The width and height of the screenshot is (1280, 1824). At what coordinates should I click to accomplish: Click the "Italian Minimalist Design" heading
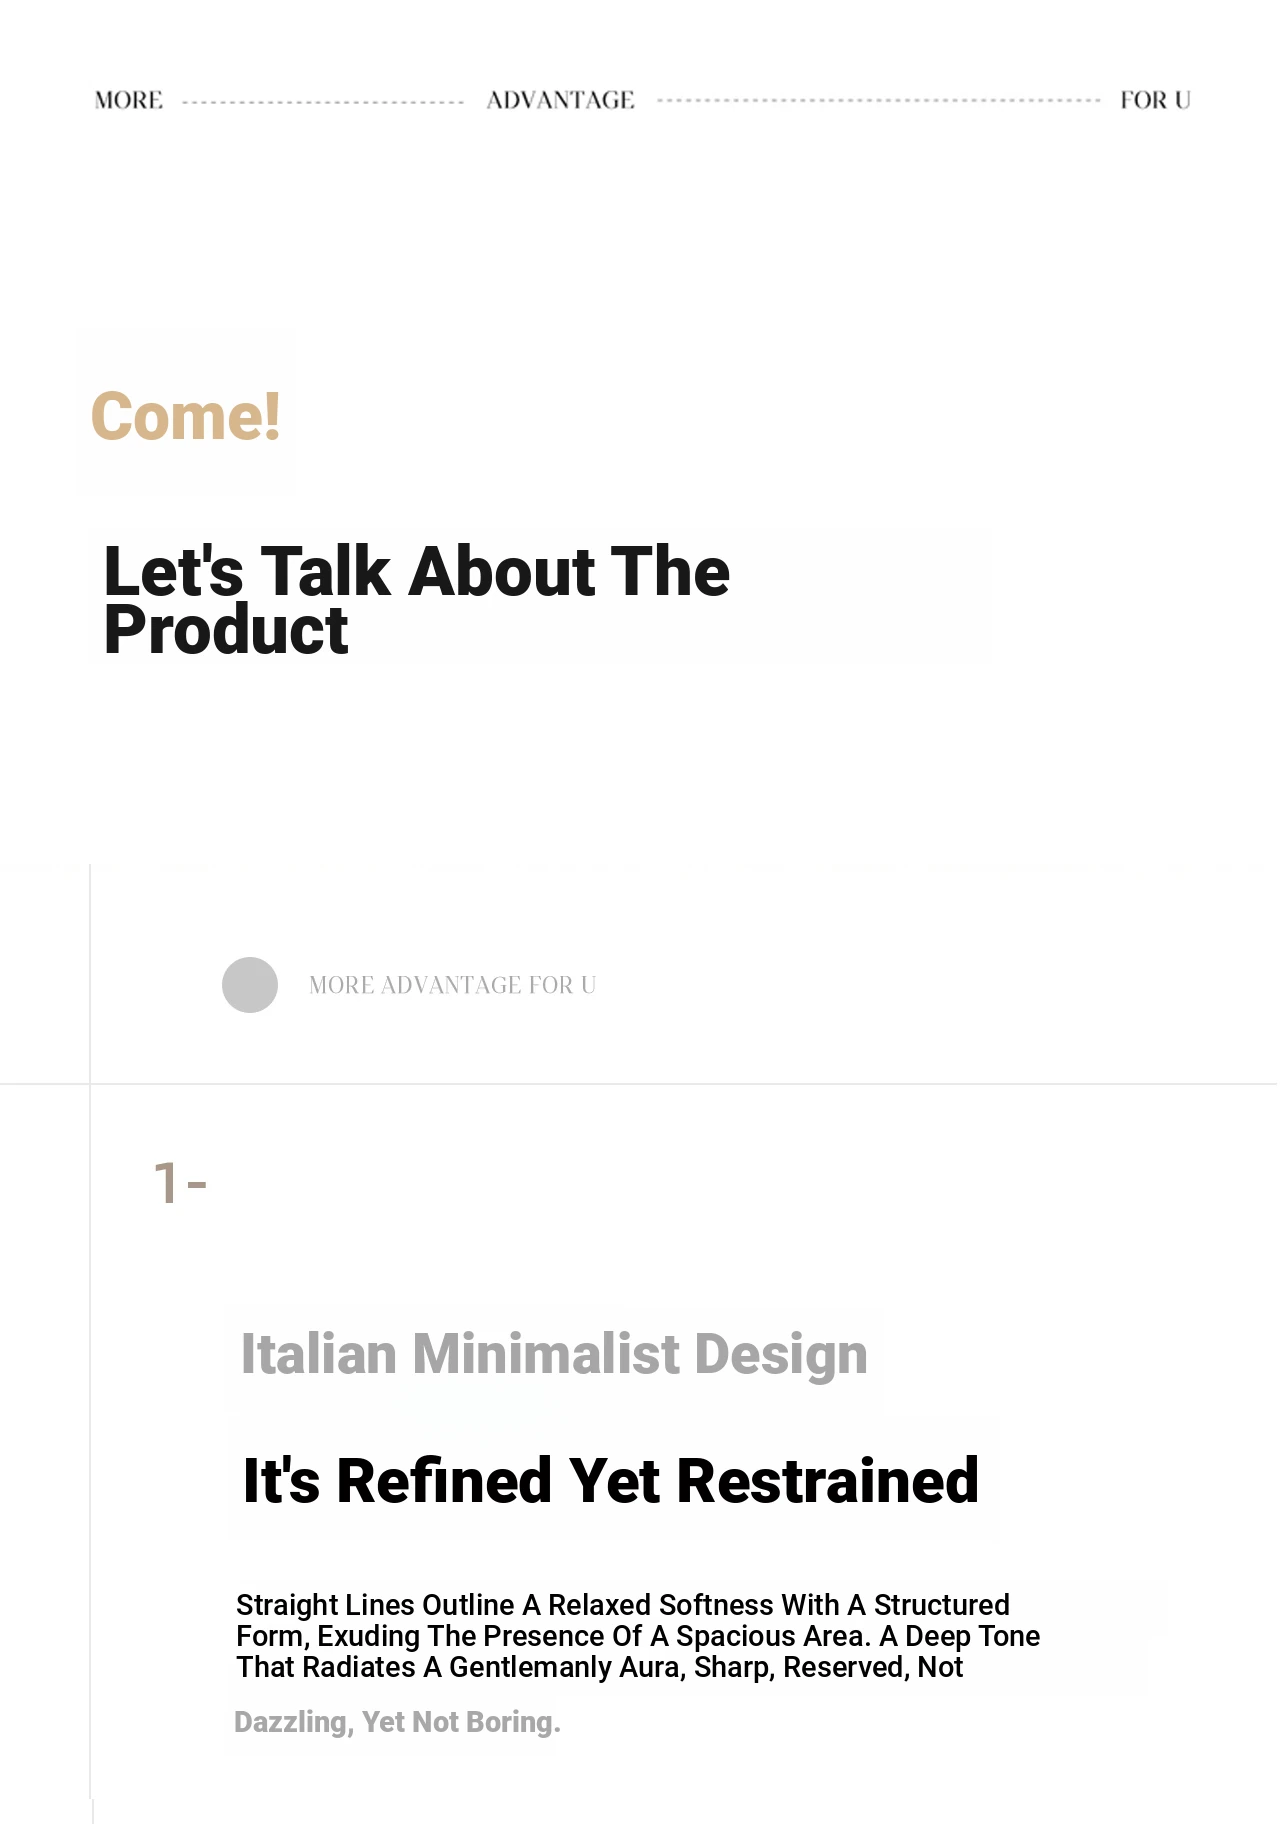[554, 1354]
